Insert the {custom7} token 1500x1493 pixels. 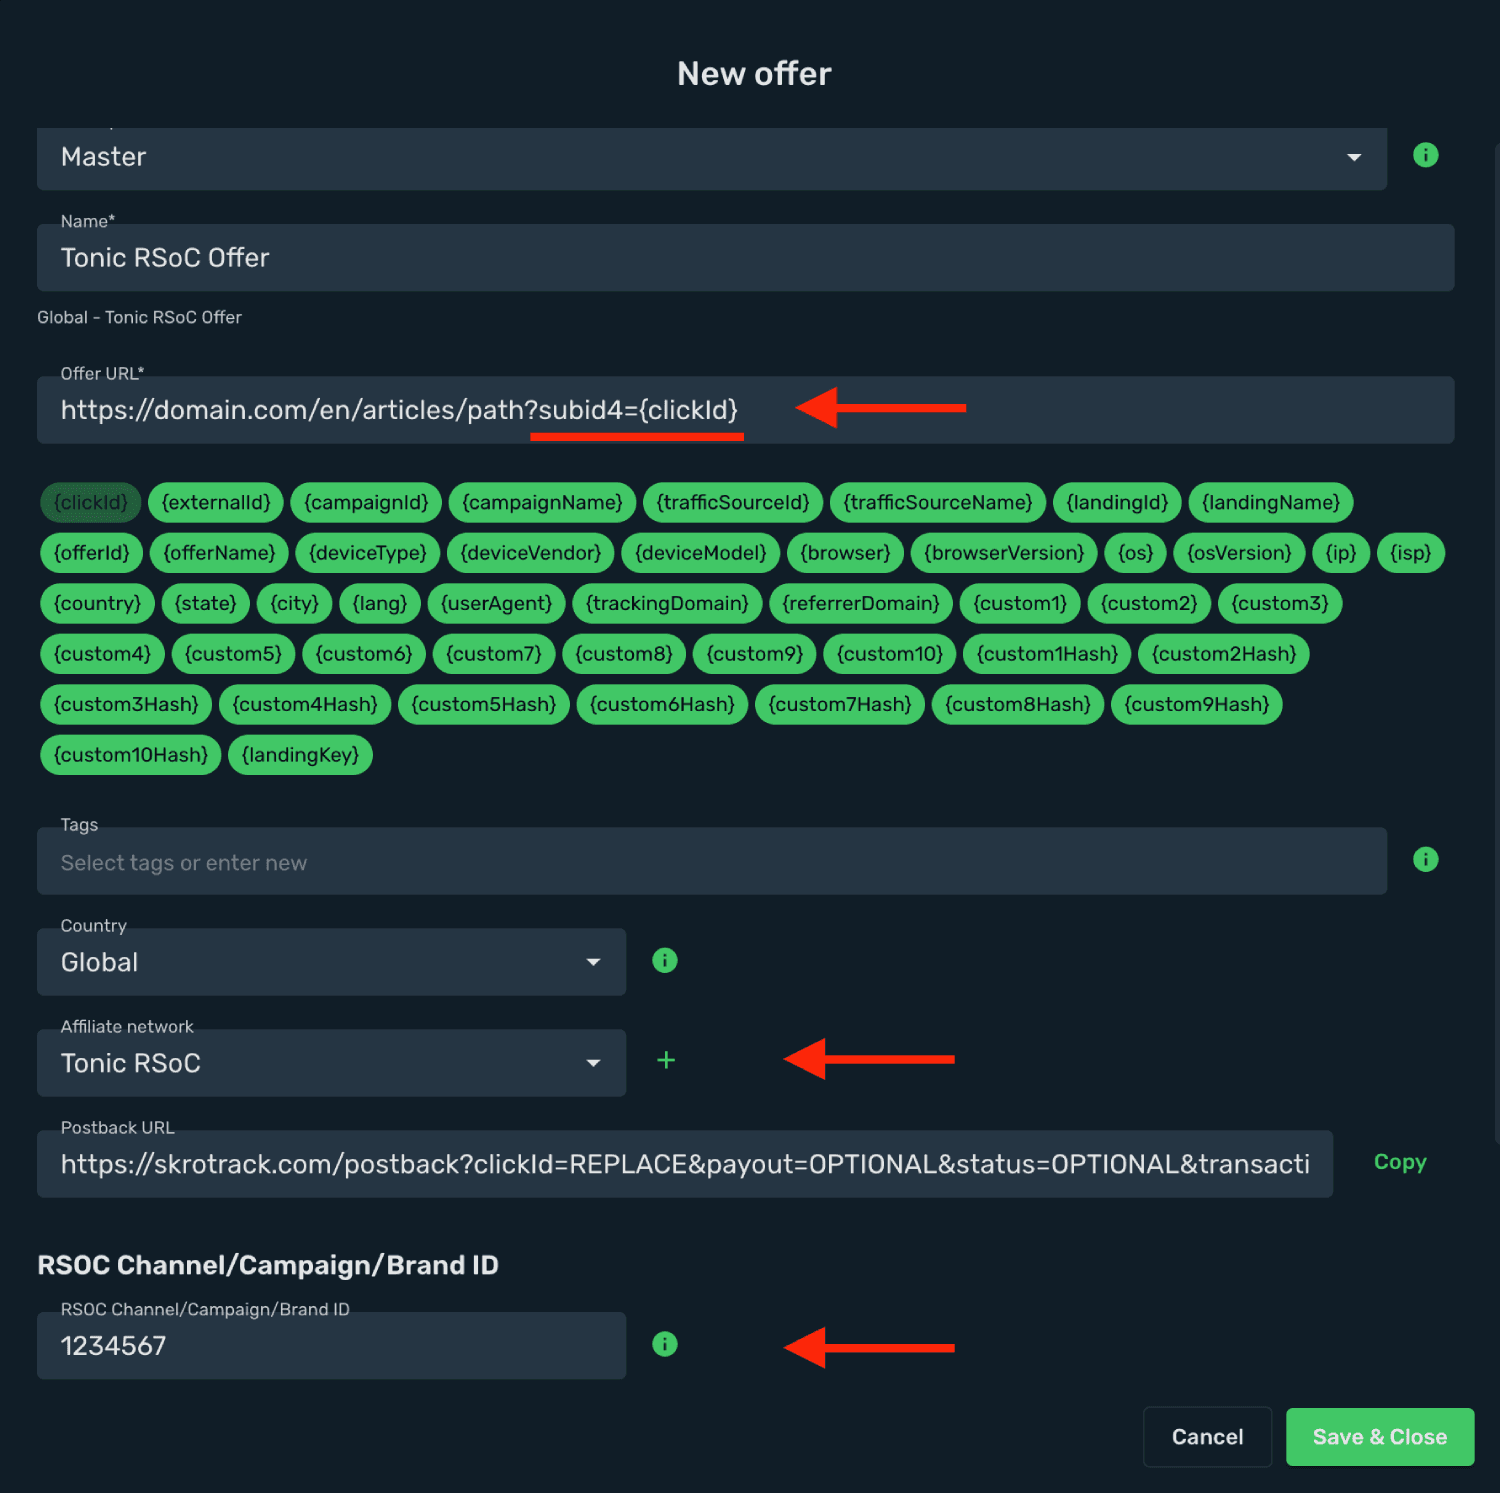tap(494, 654)
